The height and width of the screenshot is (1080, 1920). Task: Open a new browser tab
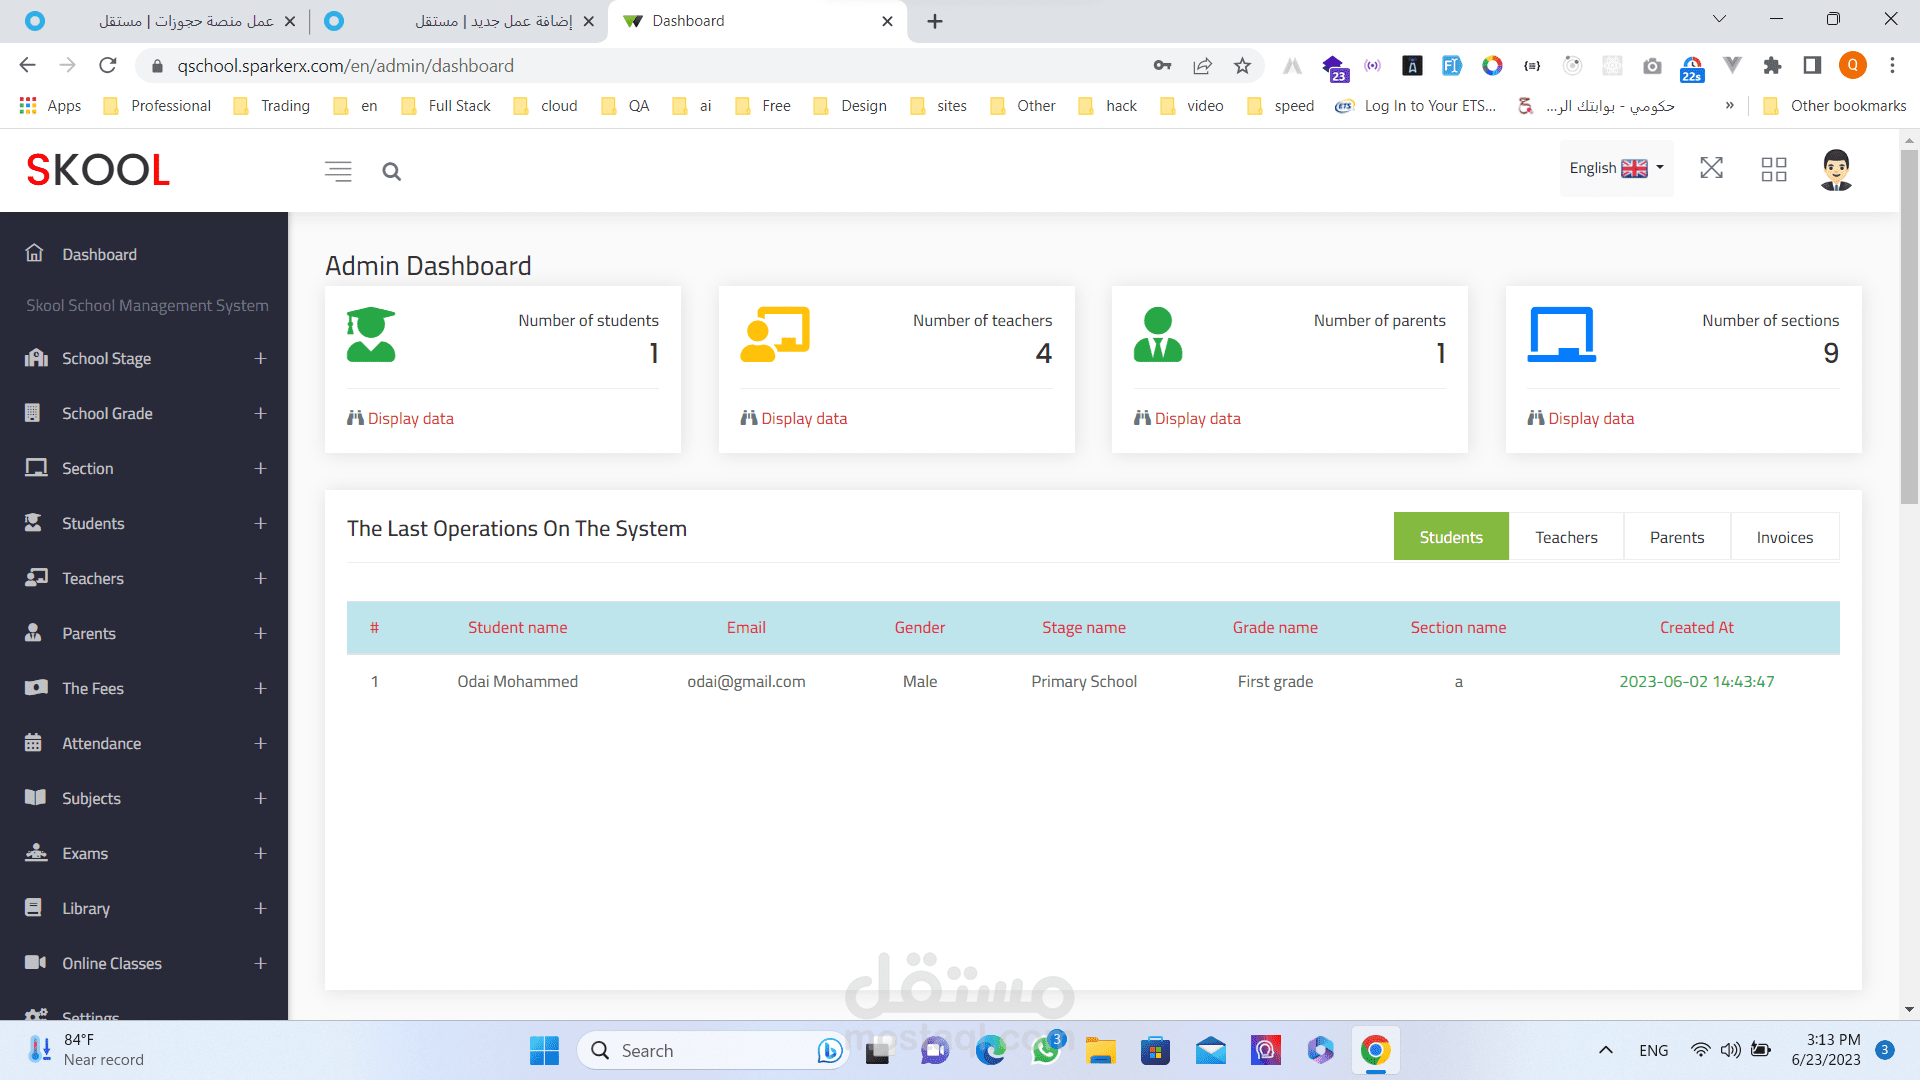point(934,21)
